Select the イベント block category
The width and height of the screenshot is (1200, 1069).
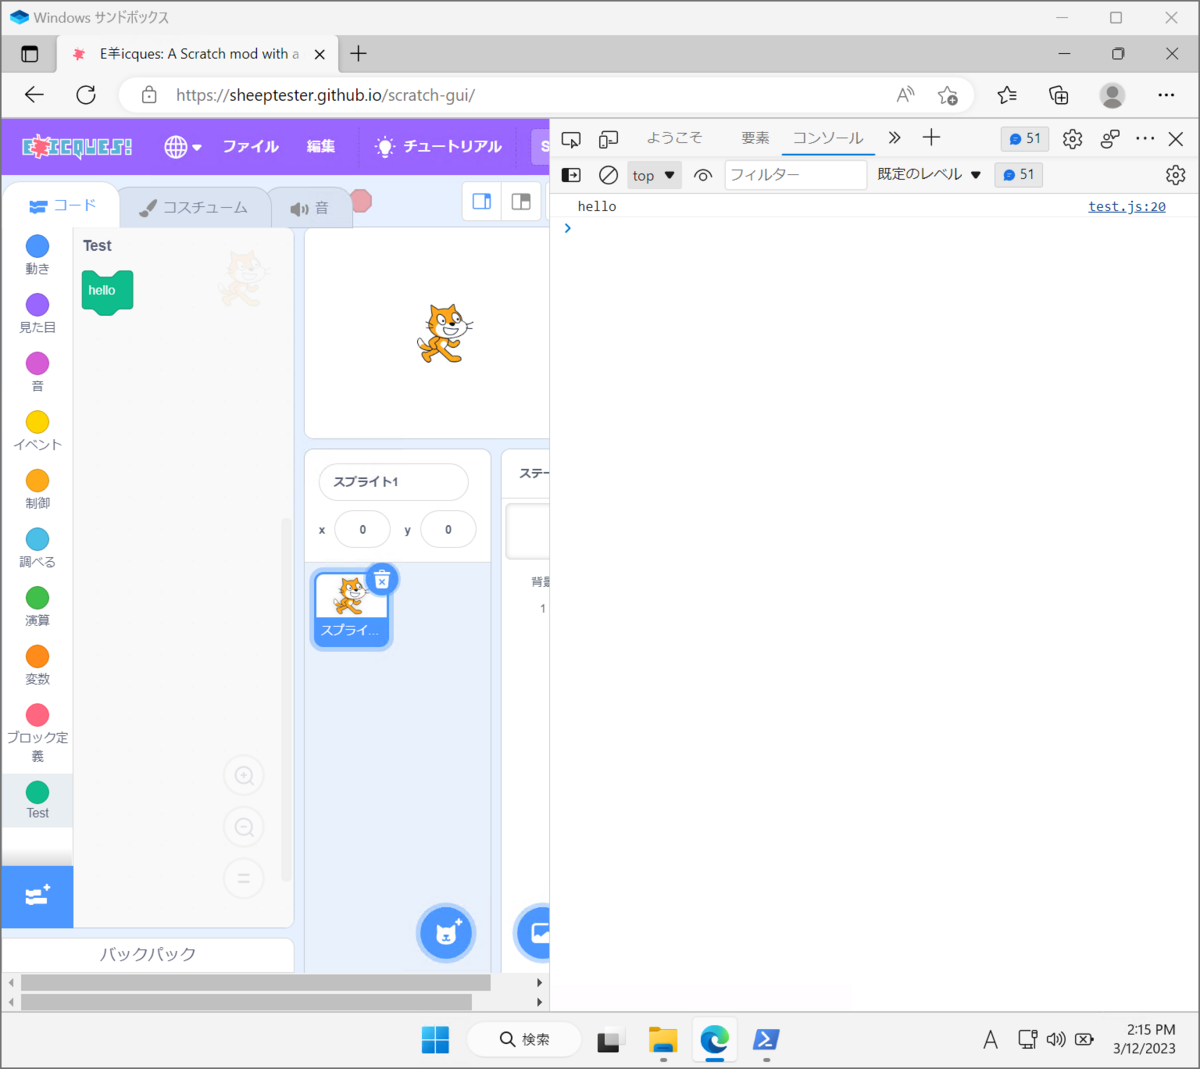38,431
